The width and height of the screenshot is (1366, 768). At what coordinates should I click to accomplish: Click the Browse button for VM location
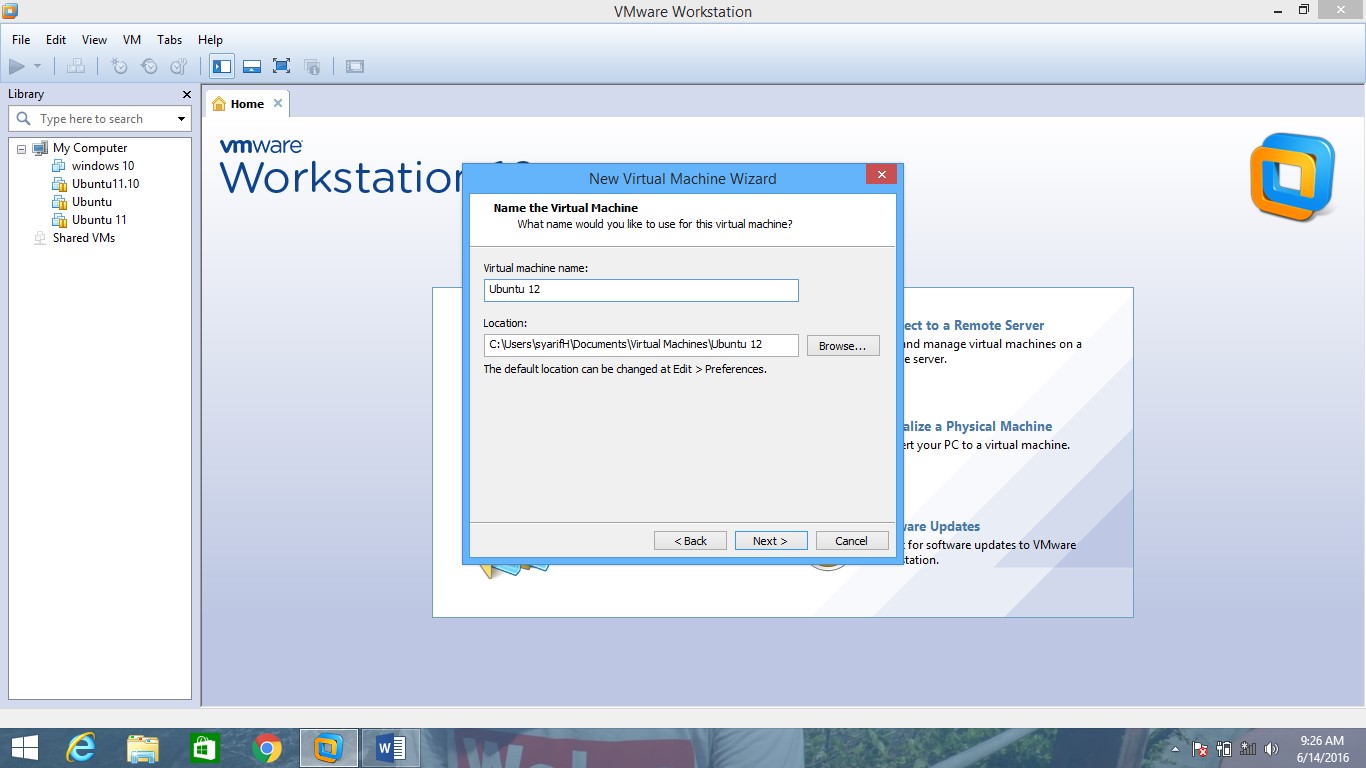pyautogui.click(x=843, y=345)
